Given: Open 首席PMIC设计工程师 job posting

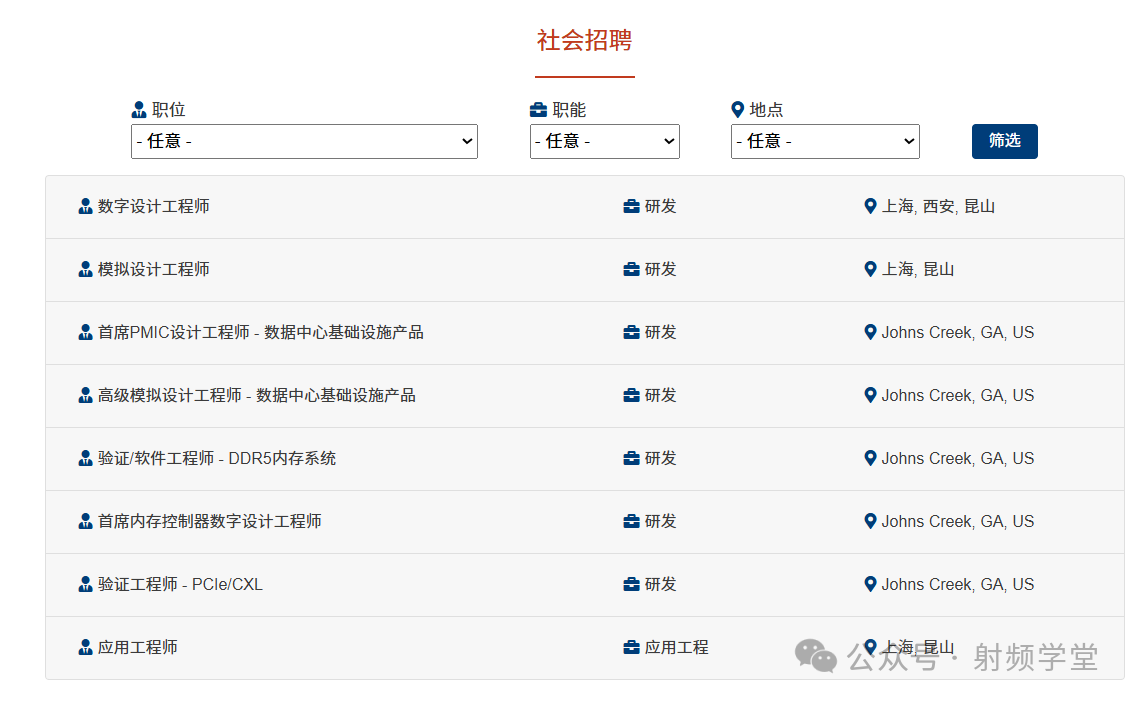Looking at the screenshot, I should tap(260, 333).
